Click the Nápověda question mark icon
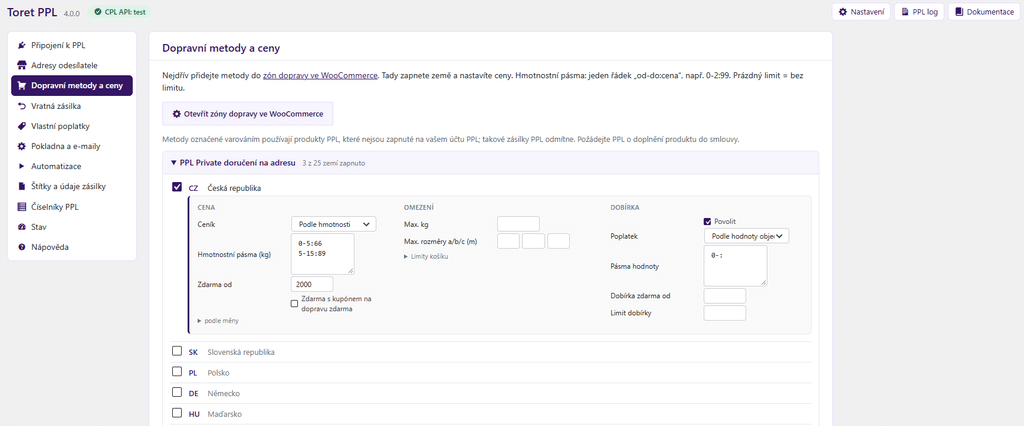1024x426 pixels. [22, 248]
